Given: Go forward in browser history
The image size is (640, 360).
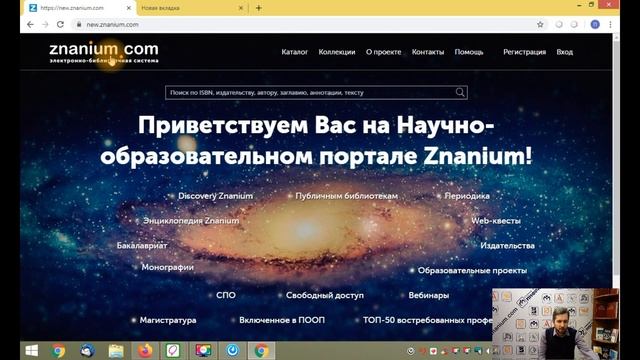Looking at the screenshot, I should point(45,24).
